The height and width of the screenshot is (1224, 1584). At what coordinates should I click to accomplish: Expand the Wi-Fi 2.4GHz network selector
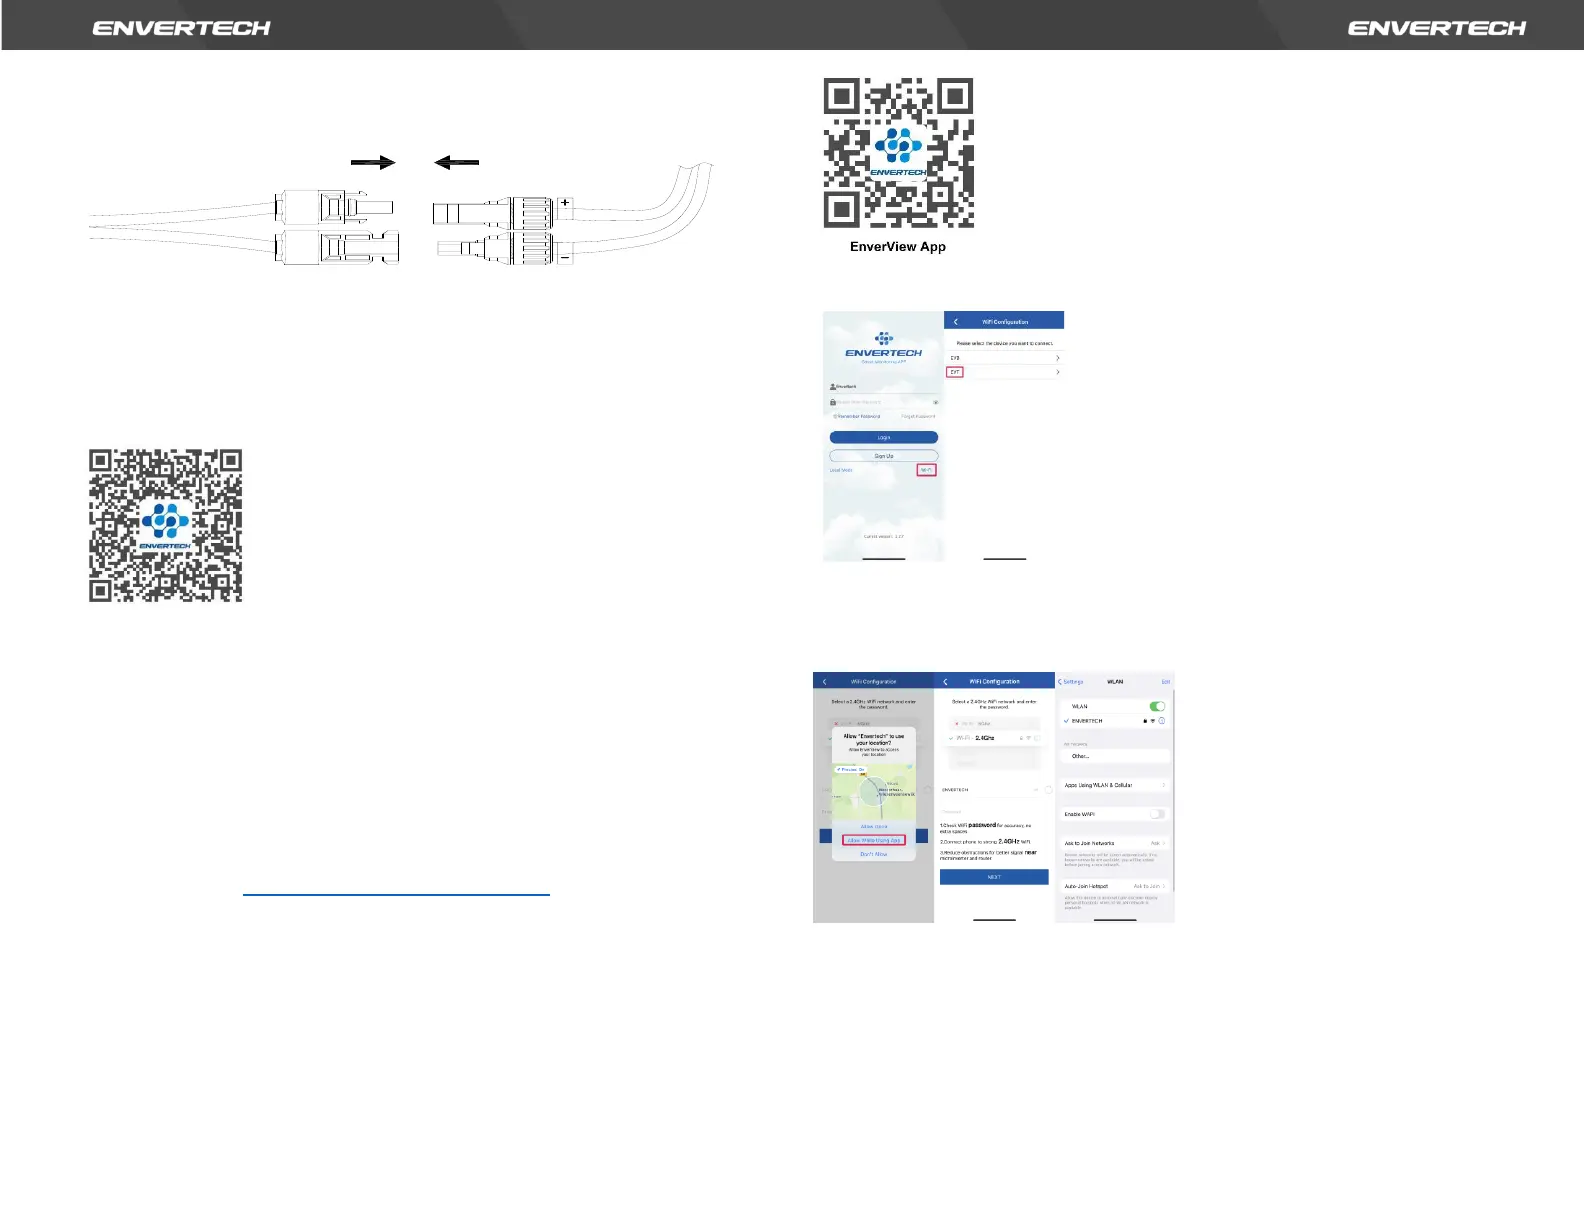pos(995,738)
